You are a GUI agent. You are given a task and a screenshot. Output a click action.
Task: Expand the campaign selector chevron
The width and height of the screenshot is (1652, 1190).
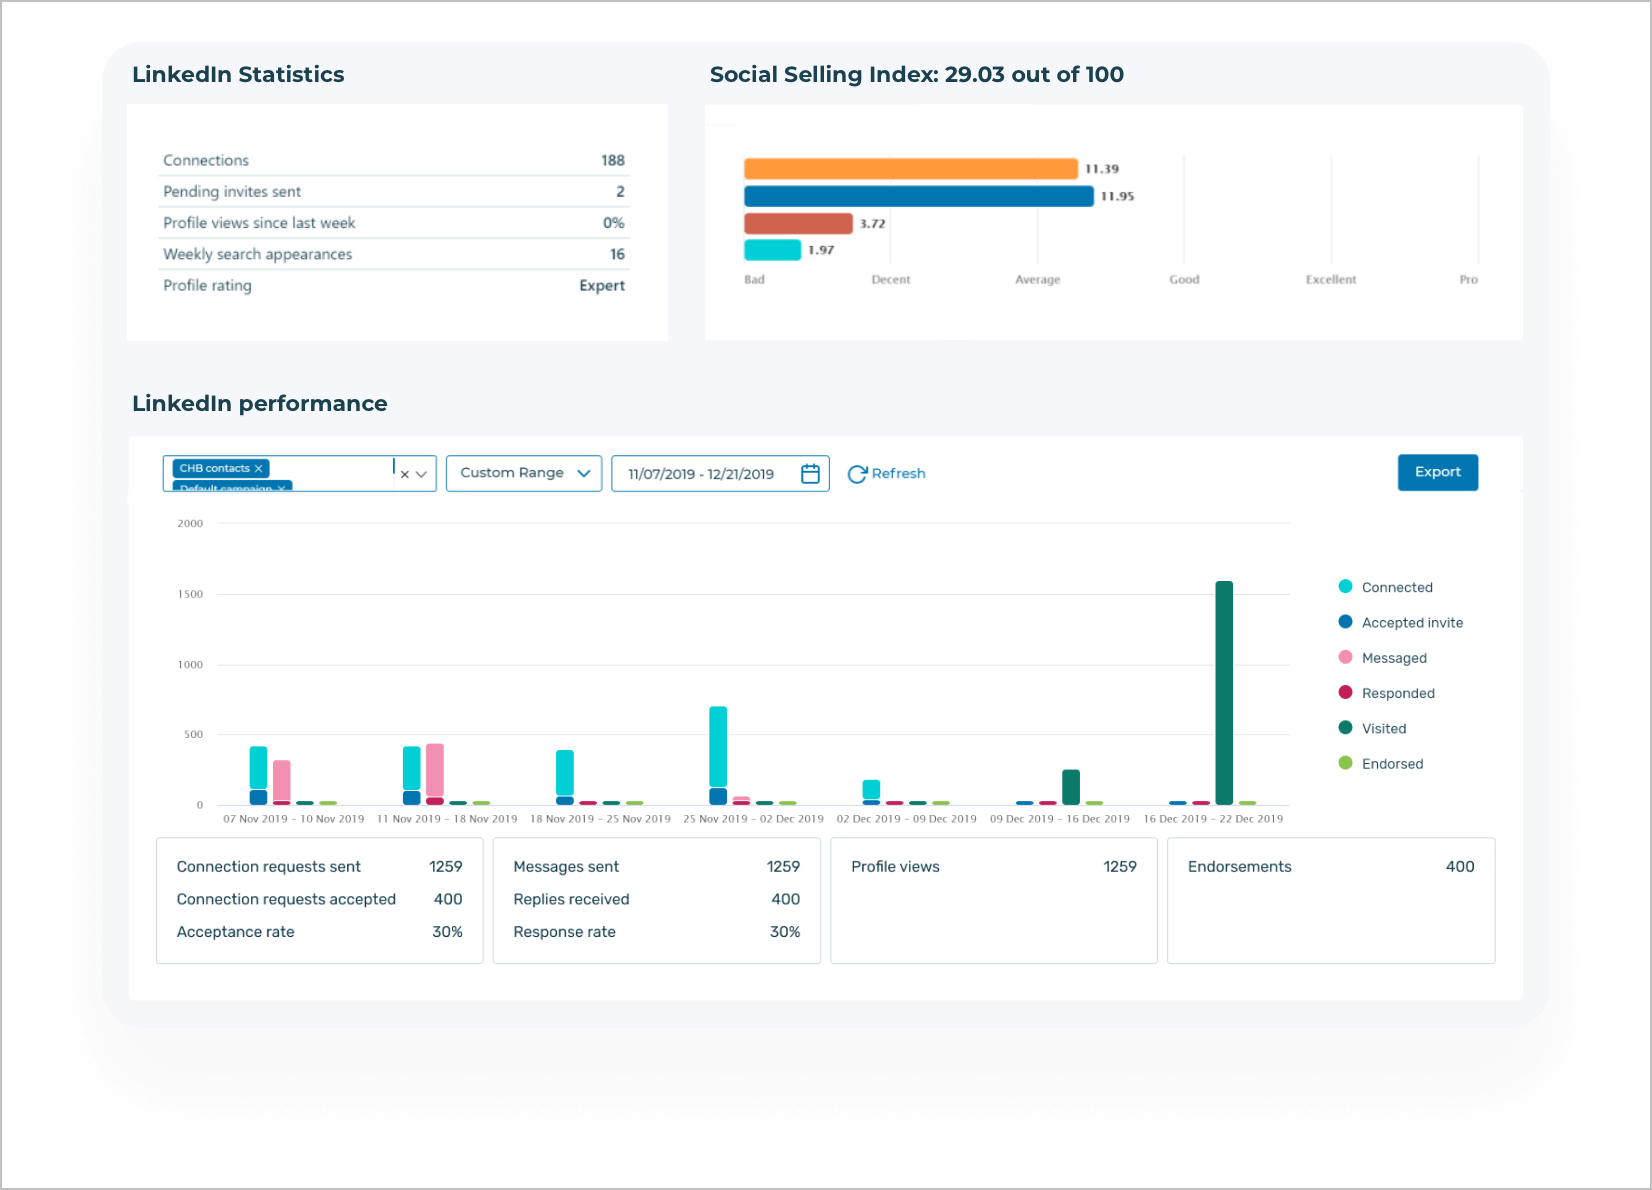tap(421, 475)
